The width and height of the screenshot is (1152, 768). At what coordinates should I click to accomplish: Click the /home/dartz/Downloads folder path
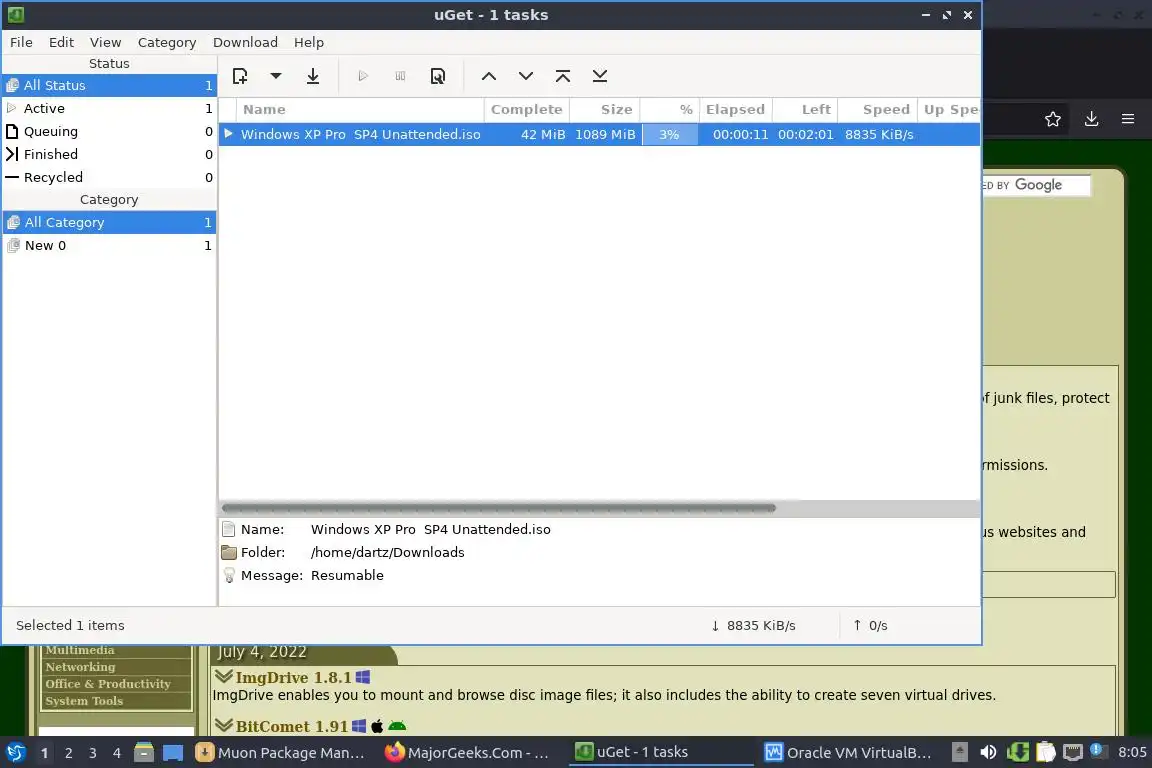387,552
